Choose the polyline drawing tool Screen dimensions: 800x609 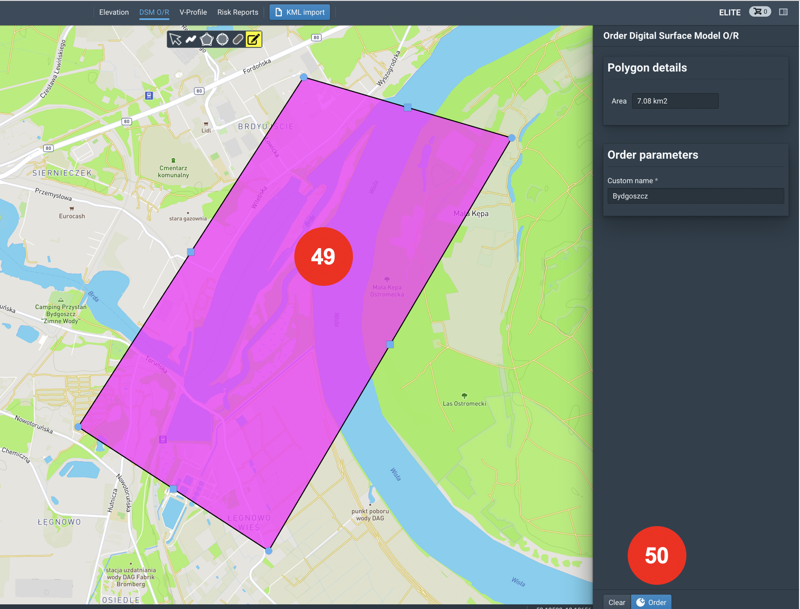coord(191,40)
